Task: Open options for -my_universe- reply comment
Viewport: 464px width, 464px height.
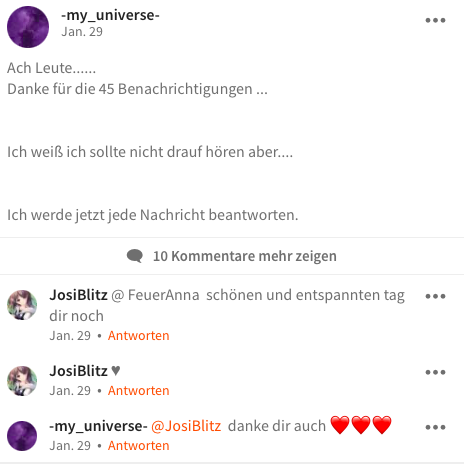Action: click(435, 427)
